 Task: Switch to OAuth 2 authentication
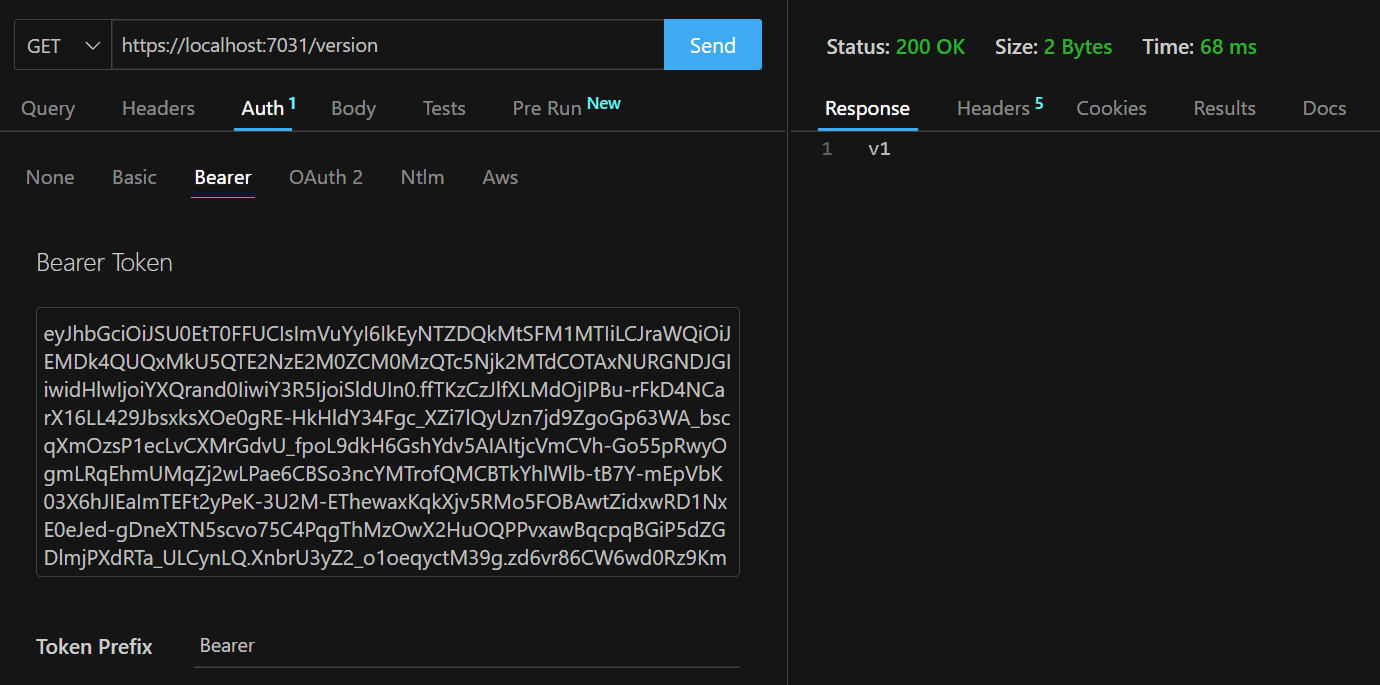(x=326, y=177)
